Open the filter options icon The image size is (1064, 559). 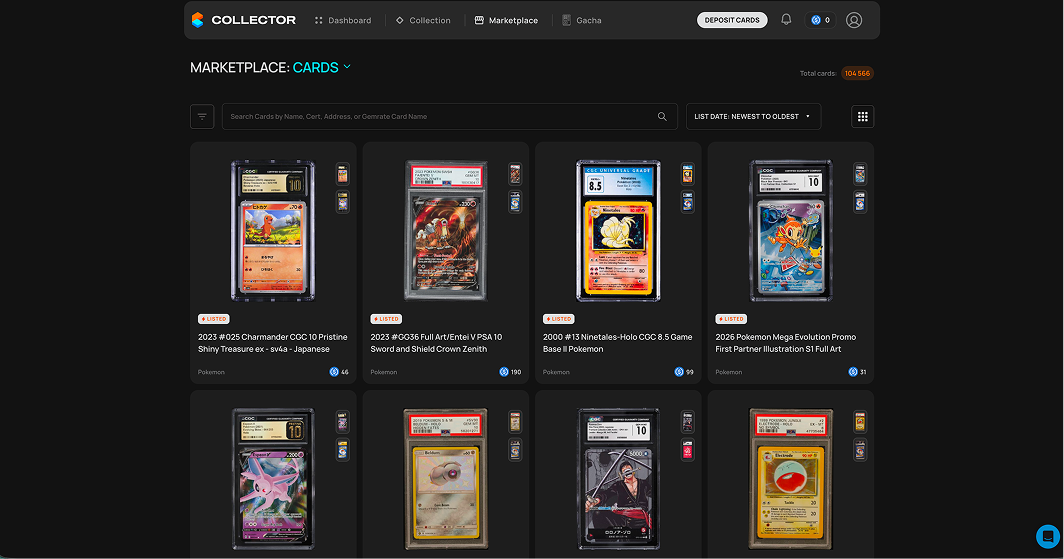[x=202, y=117]
